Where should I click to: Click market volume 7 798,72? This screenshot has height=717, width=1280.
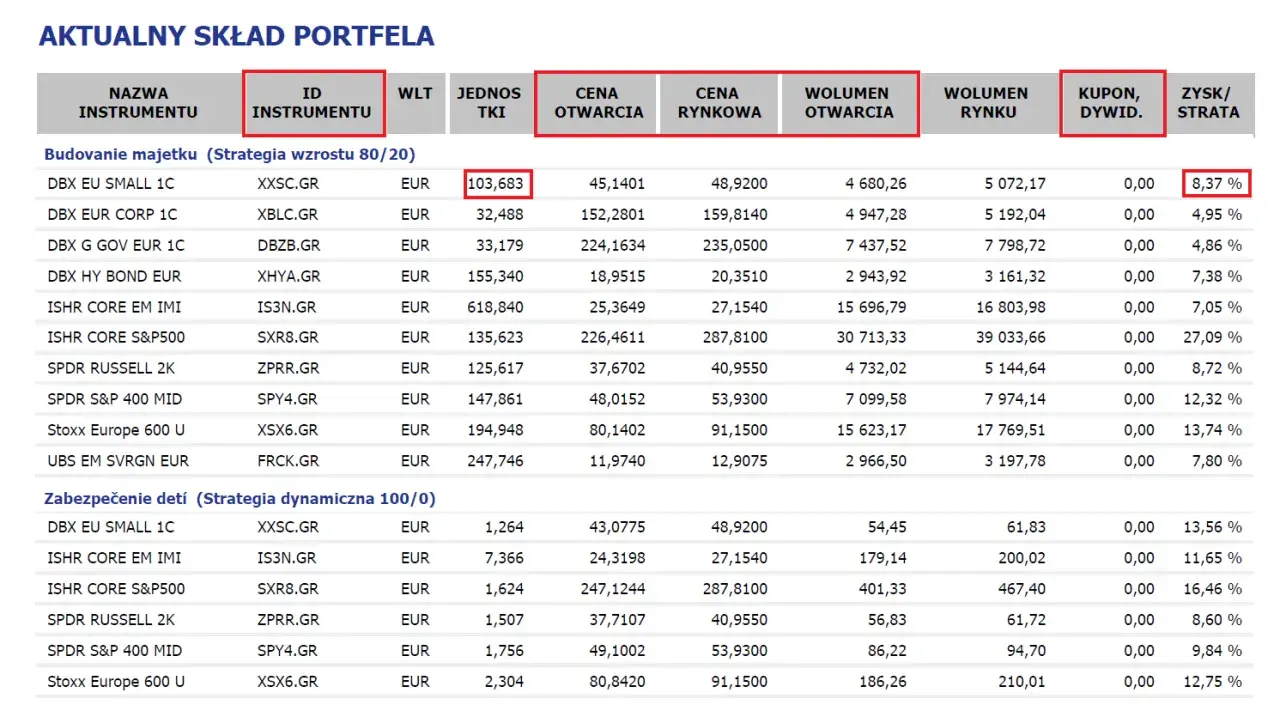click(x=1014, y=246)
